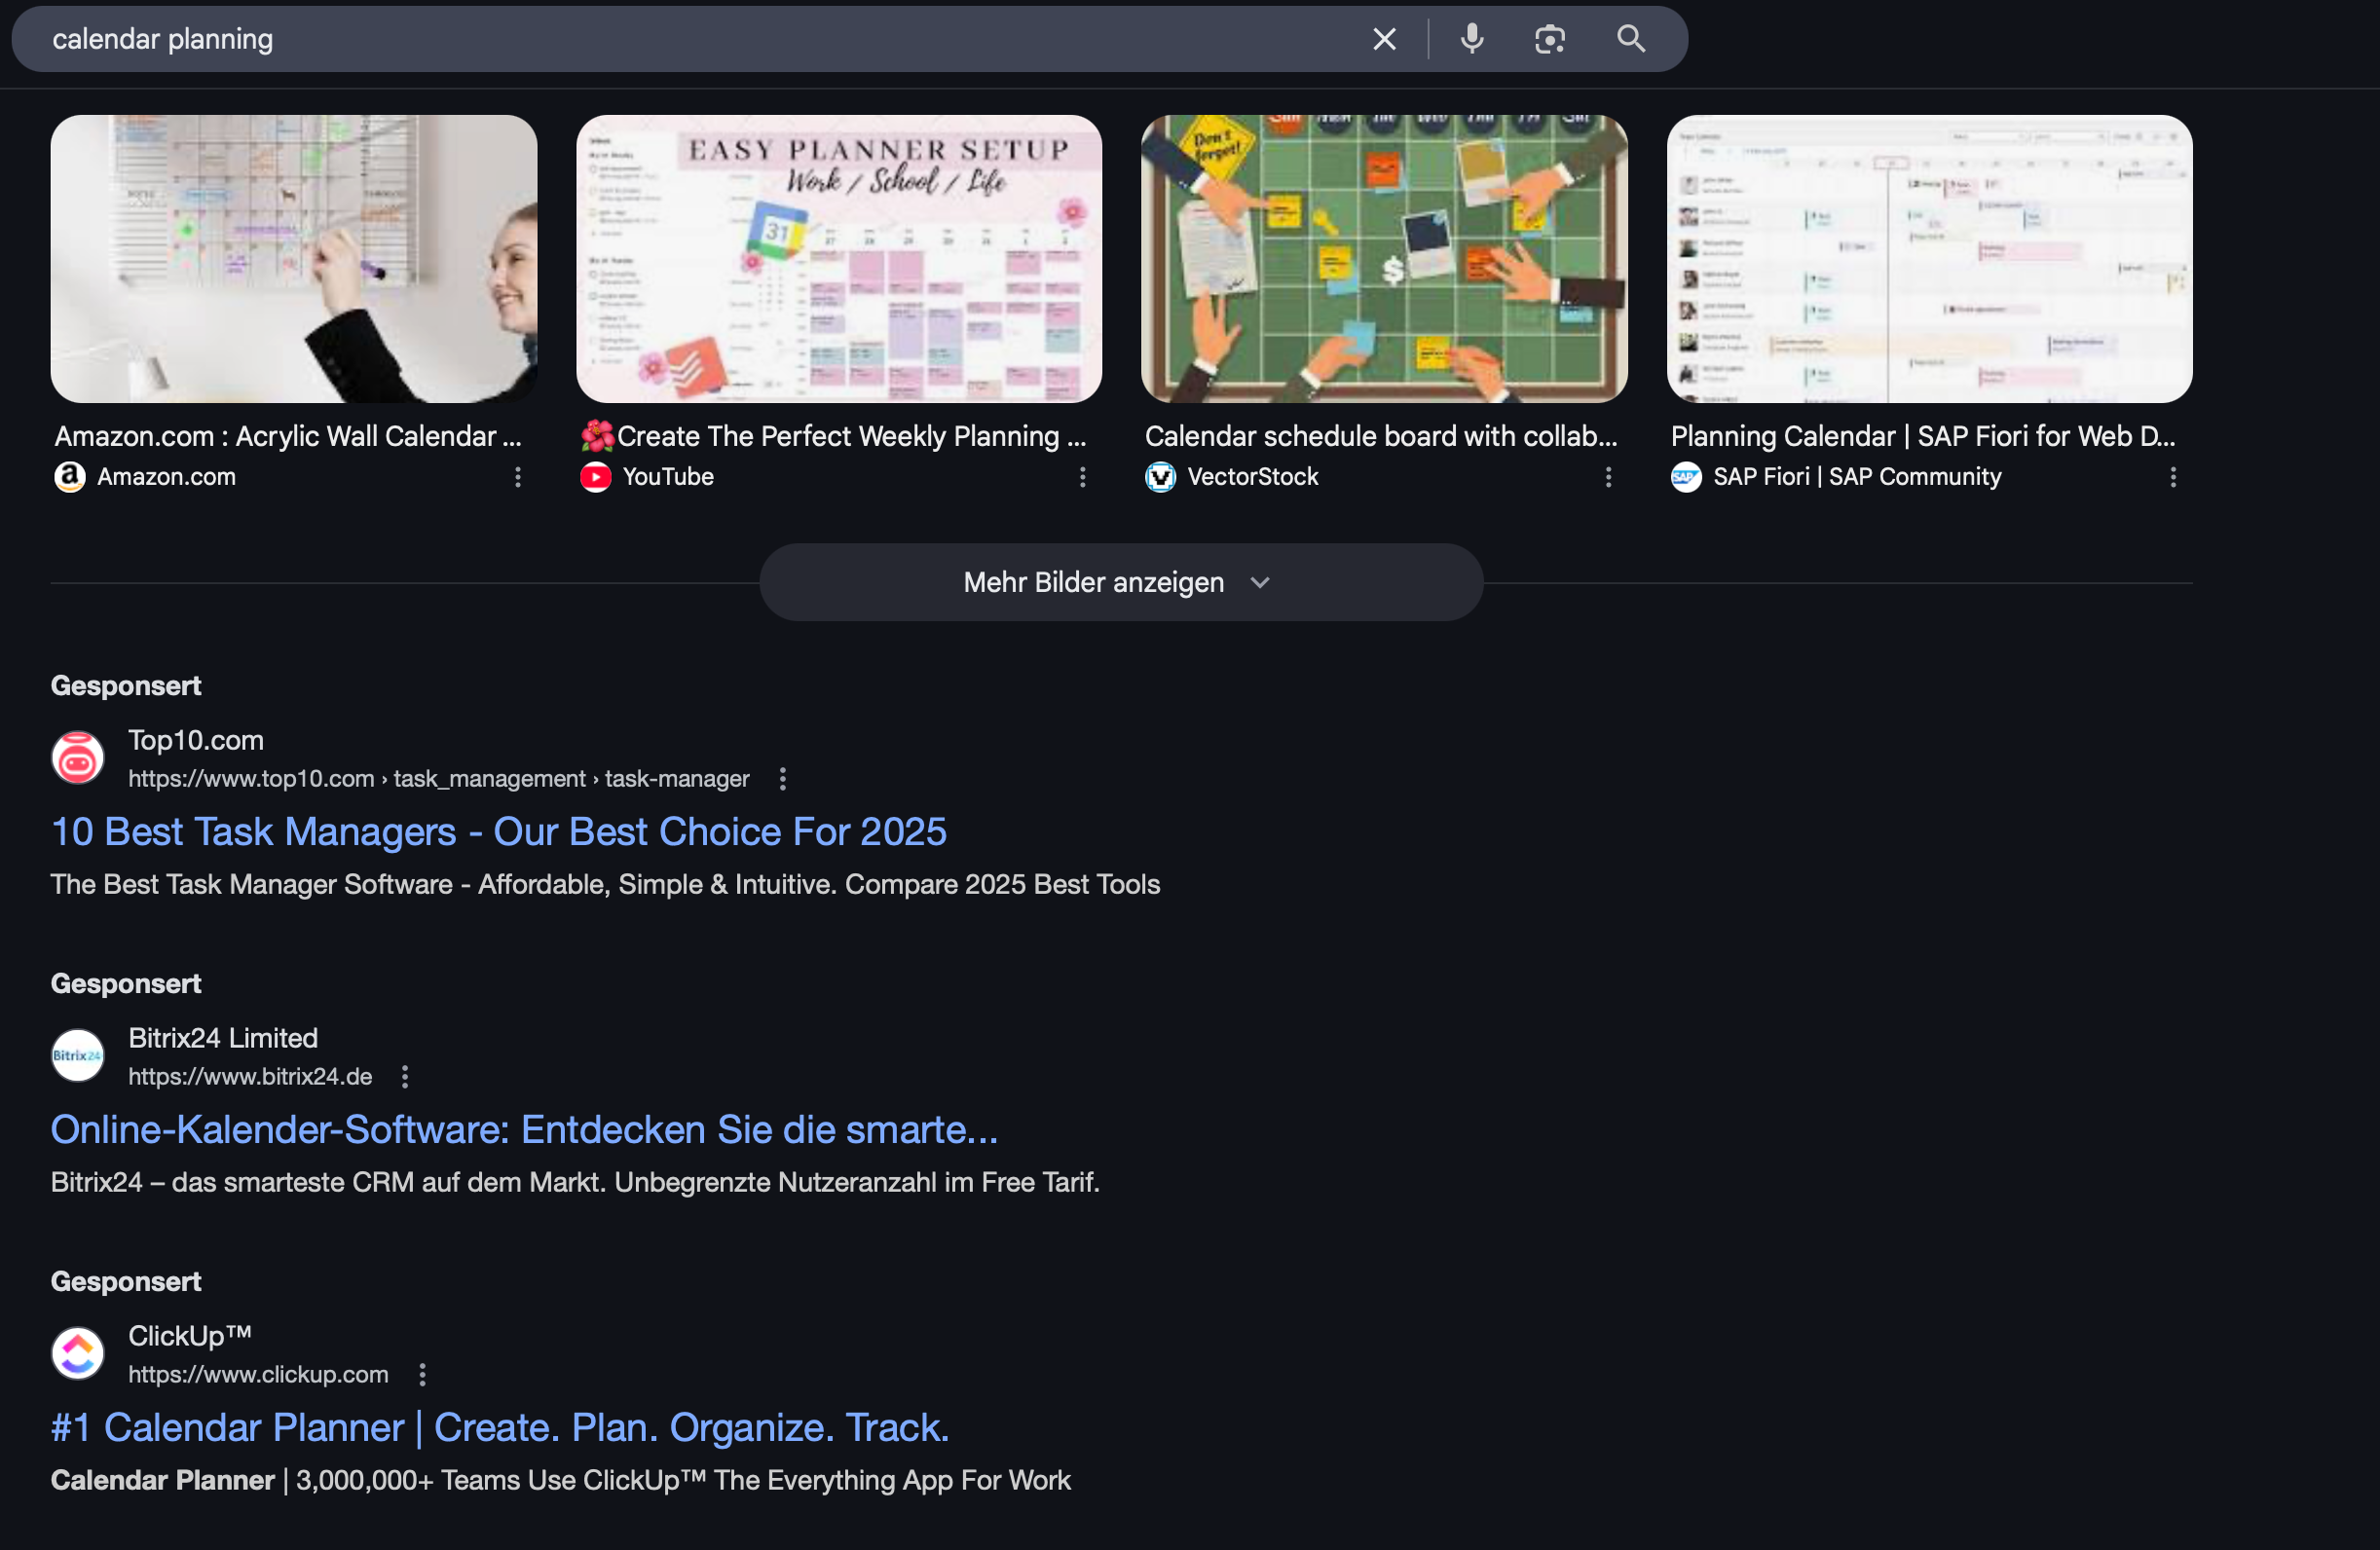Open ad info menu next to clickup.com URL
The width and height of the screenshot is (2380, 1550).
click(x=422, y=1375)
